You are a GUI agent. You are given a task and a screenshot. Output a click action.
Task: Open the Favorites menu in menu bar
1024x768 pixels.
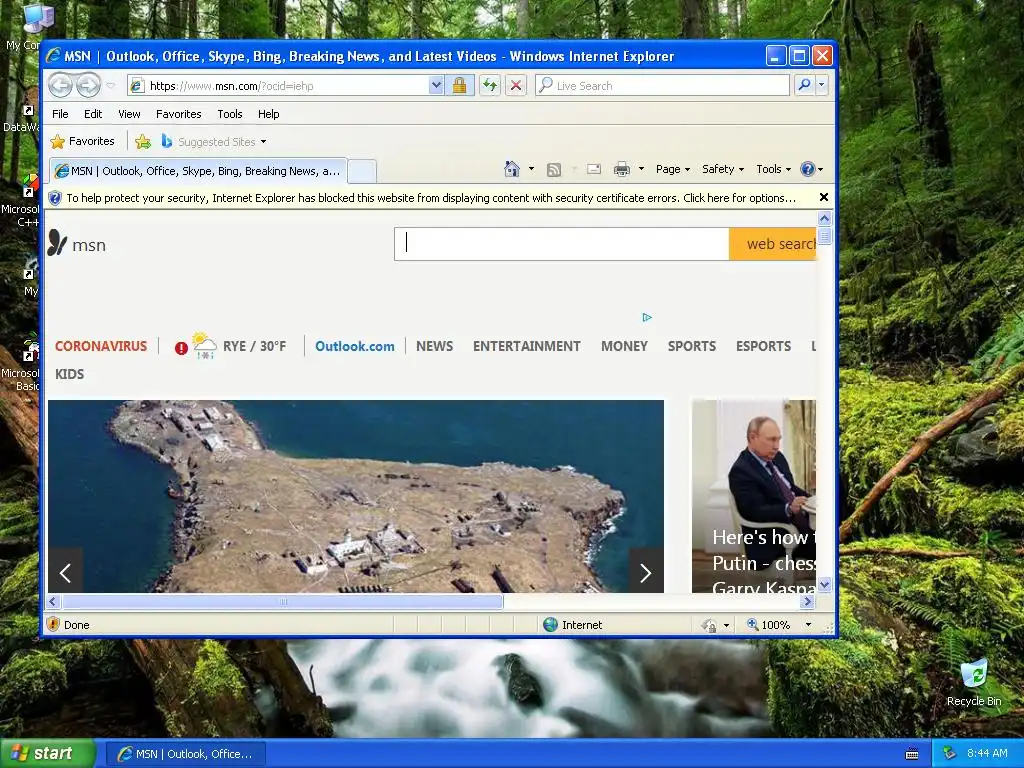[178, 114]
